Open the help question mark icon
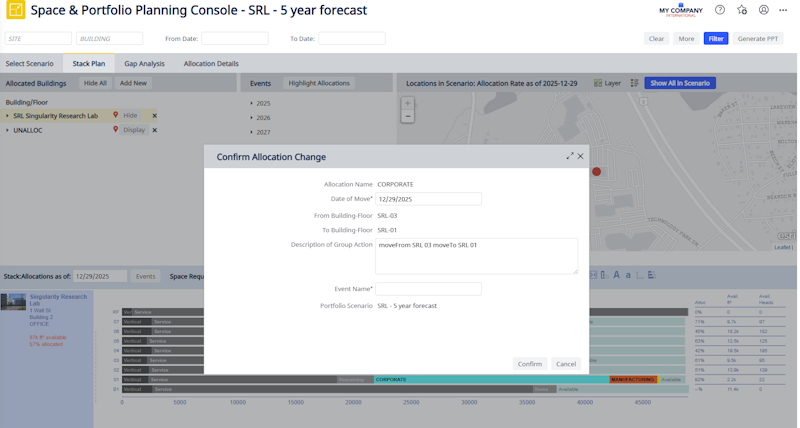Viewport: 800px width, 428px height. click(x=720, y=10)
